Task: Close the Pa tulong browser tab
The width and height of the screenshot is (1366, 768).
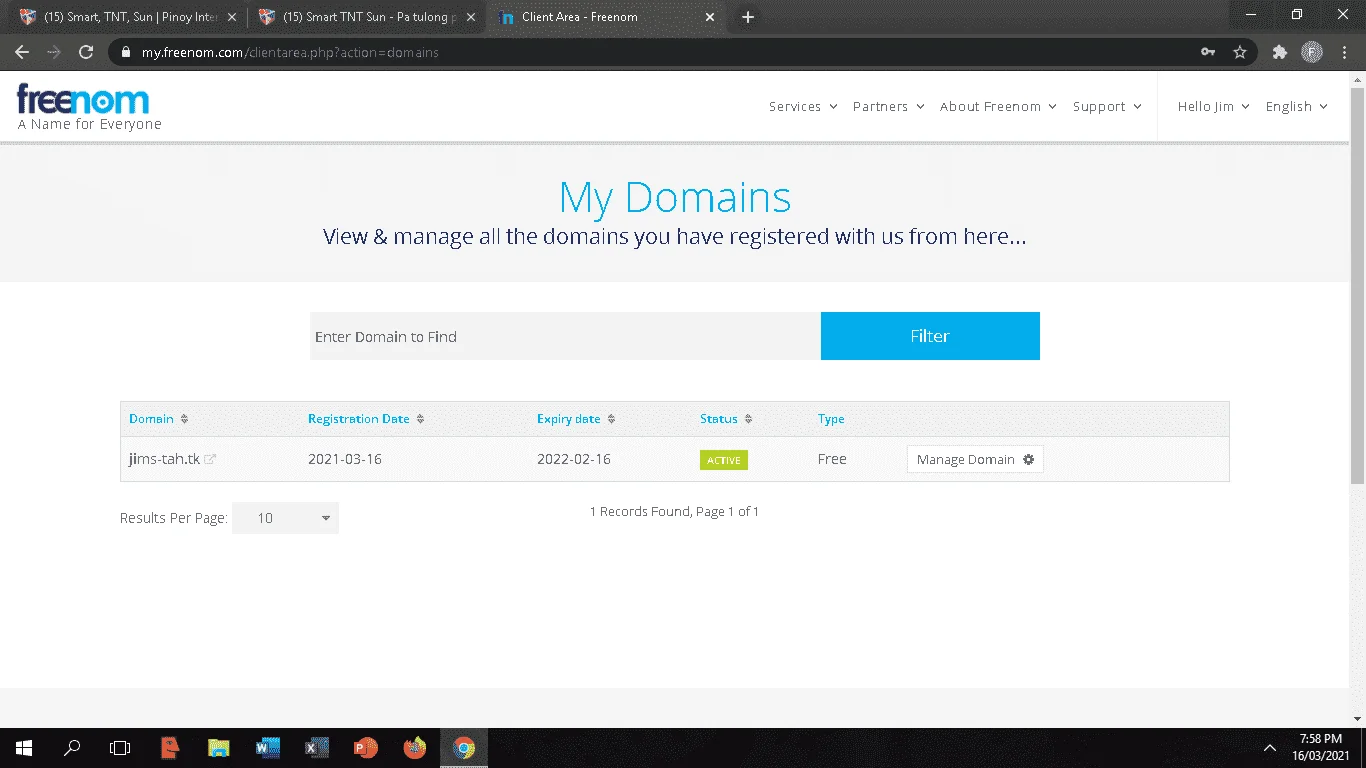Action: click(x=471, y=17)
